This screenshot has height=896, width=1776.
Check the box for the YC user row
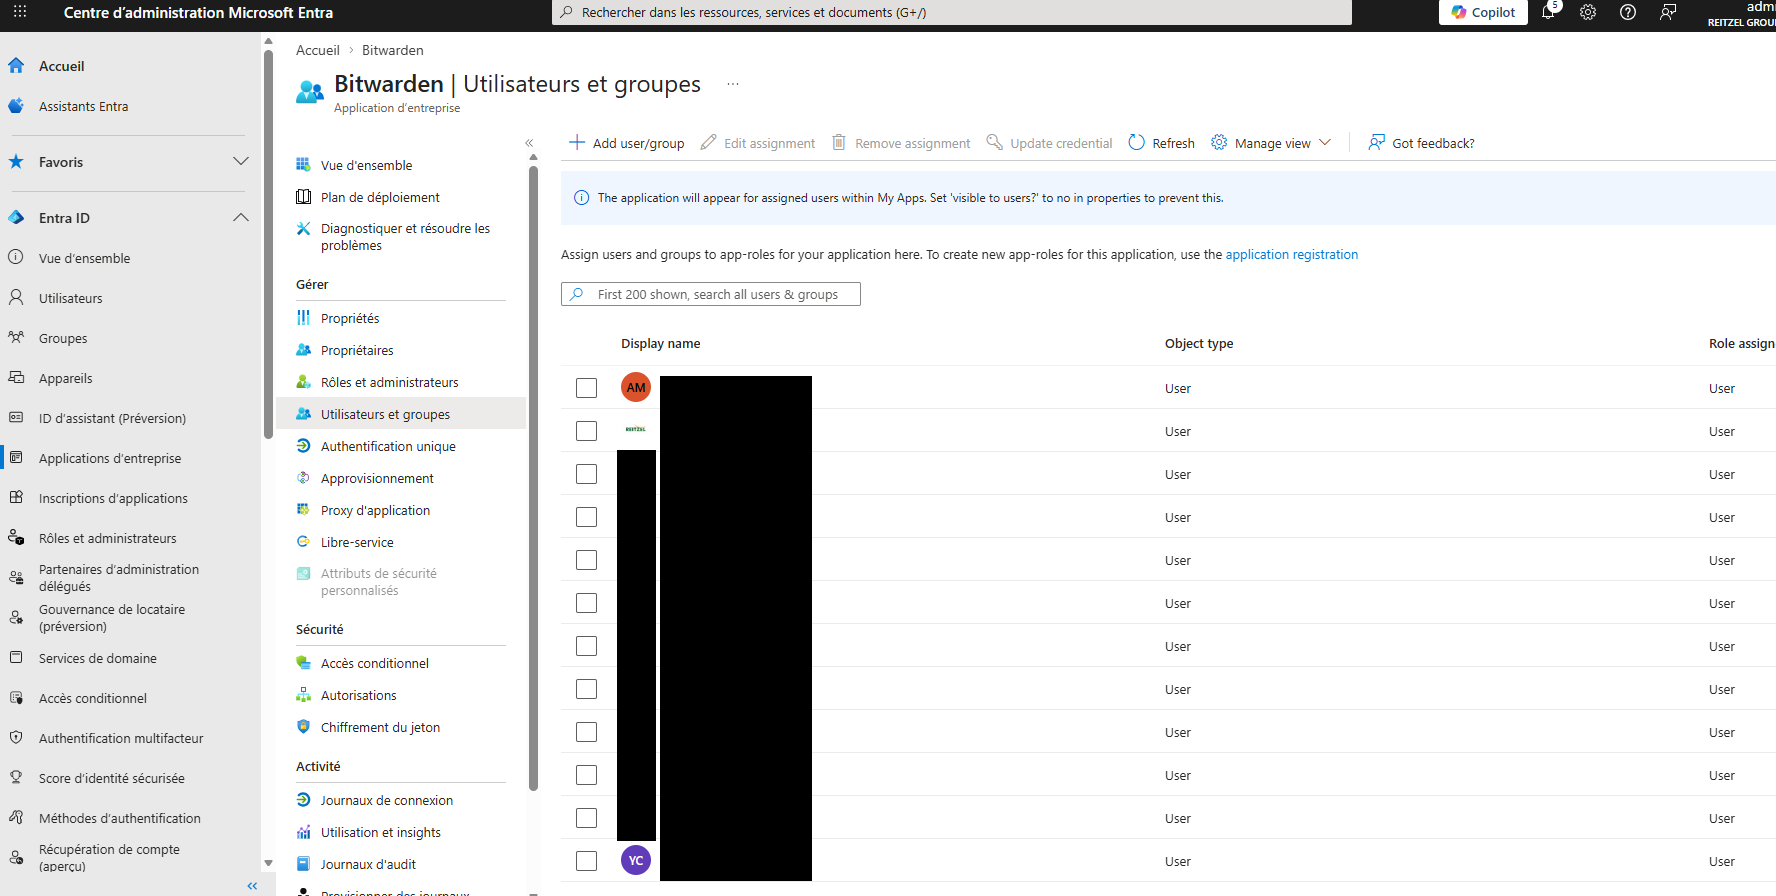[x=587, y=861]
